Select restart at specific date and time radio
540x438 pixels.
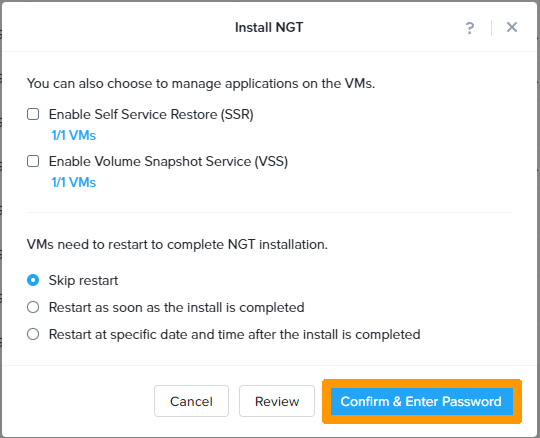(33, 334)
